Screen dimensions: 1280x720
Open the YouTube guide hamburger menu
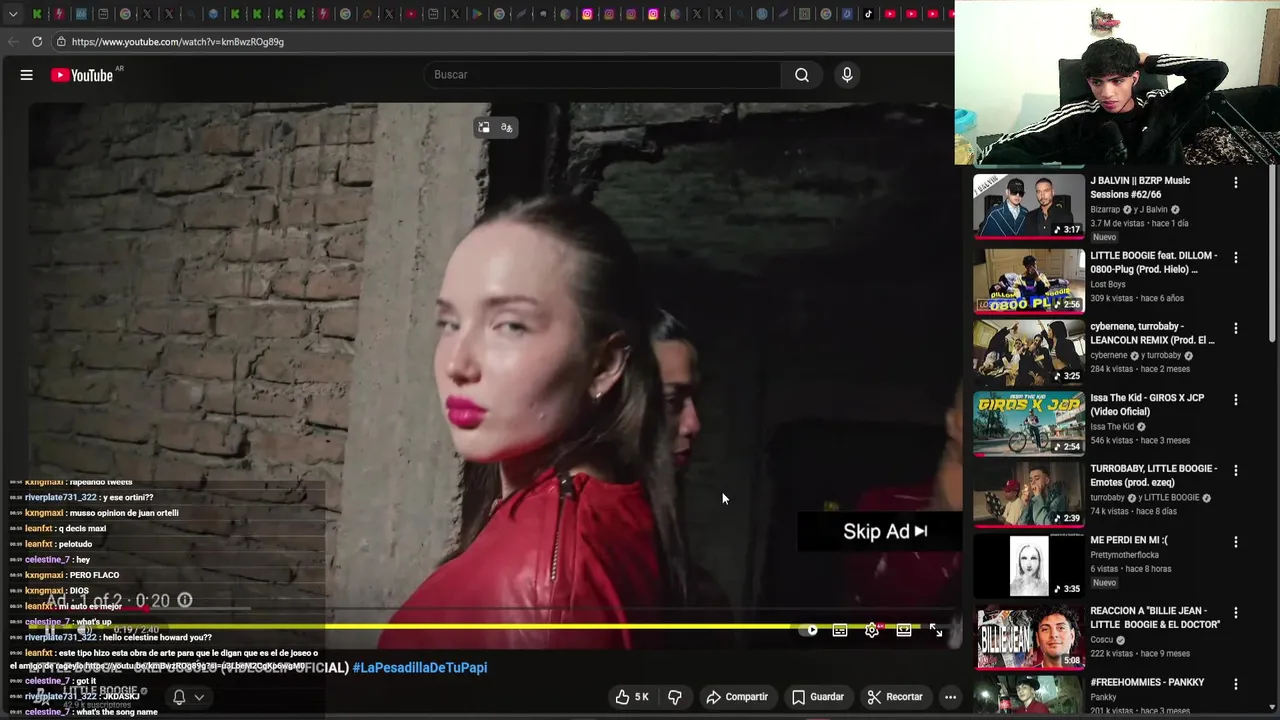pos(27,75)
